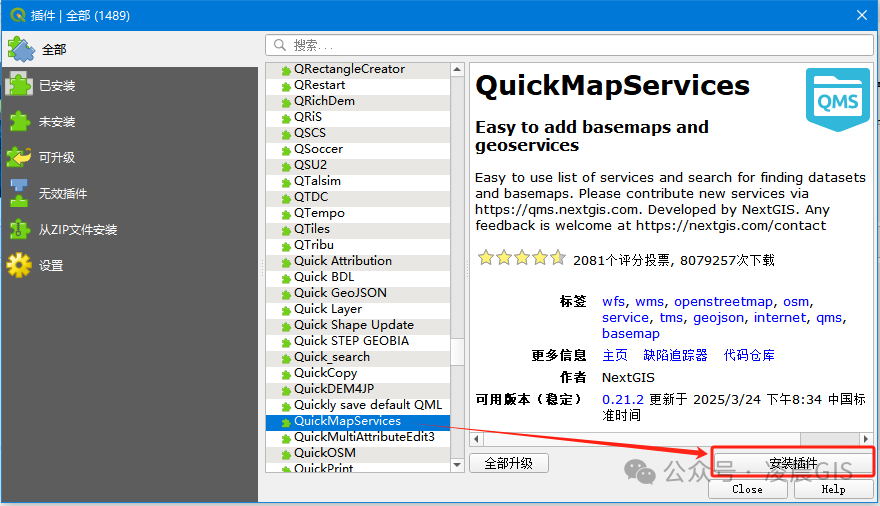Select the highlighted QuickMapServices entry
Image resolution: width=880 pixels, height=506 pixels.
(x=358, y=421)
